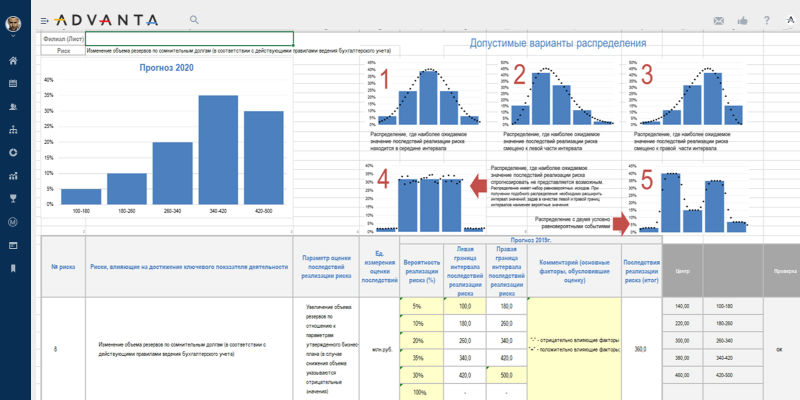The height and width of the screenshot is (400, 800).
Task: Select the Филиал (Лист) input cell
Action: 189,38
